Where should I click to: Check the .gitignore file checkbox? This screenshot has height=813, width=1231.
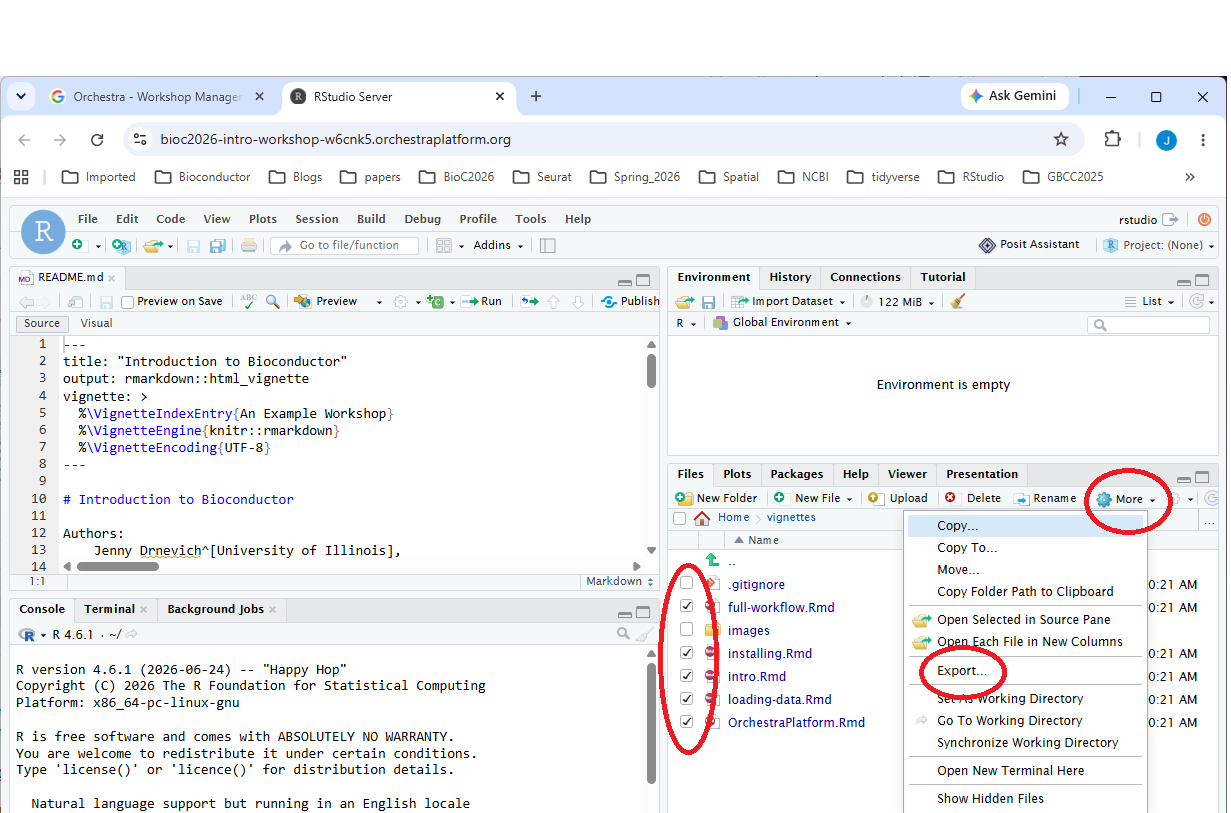[x=686, y=583]
